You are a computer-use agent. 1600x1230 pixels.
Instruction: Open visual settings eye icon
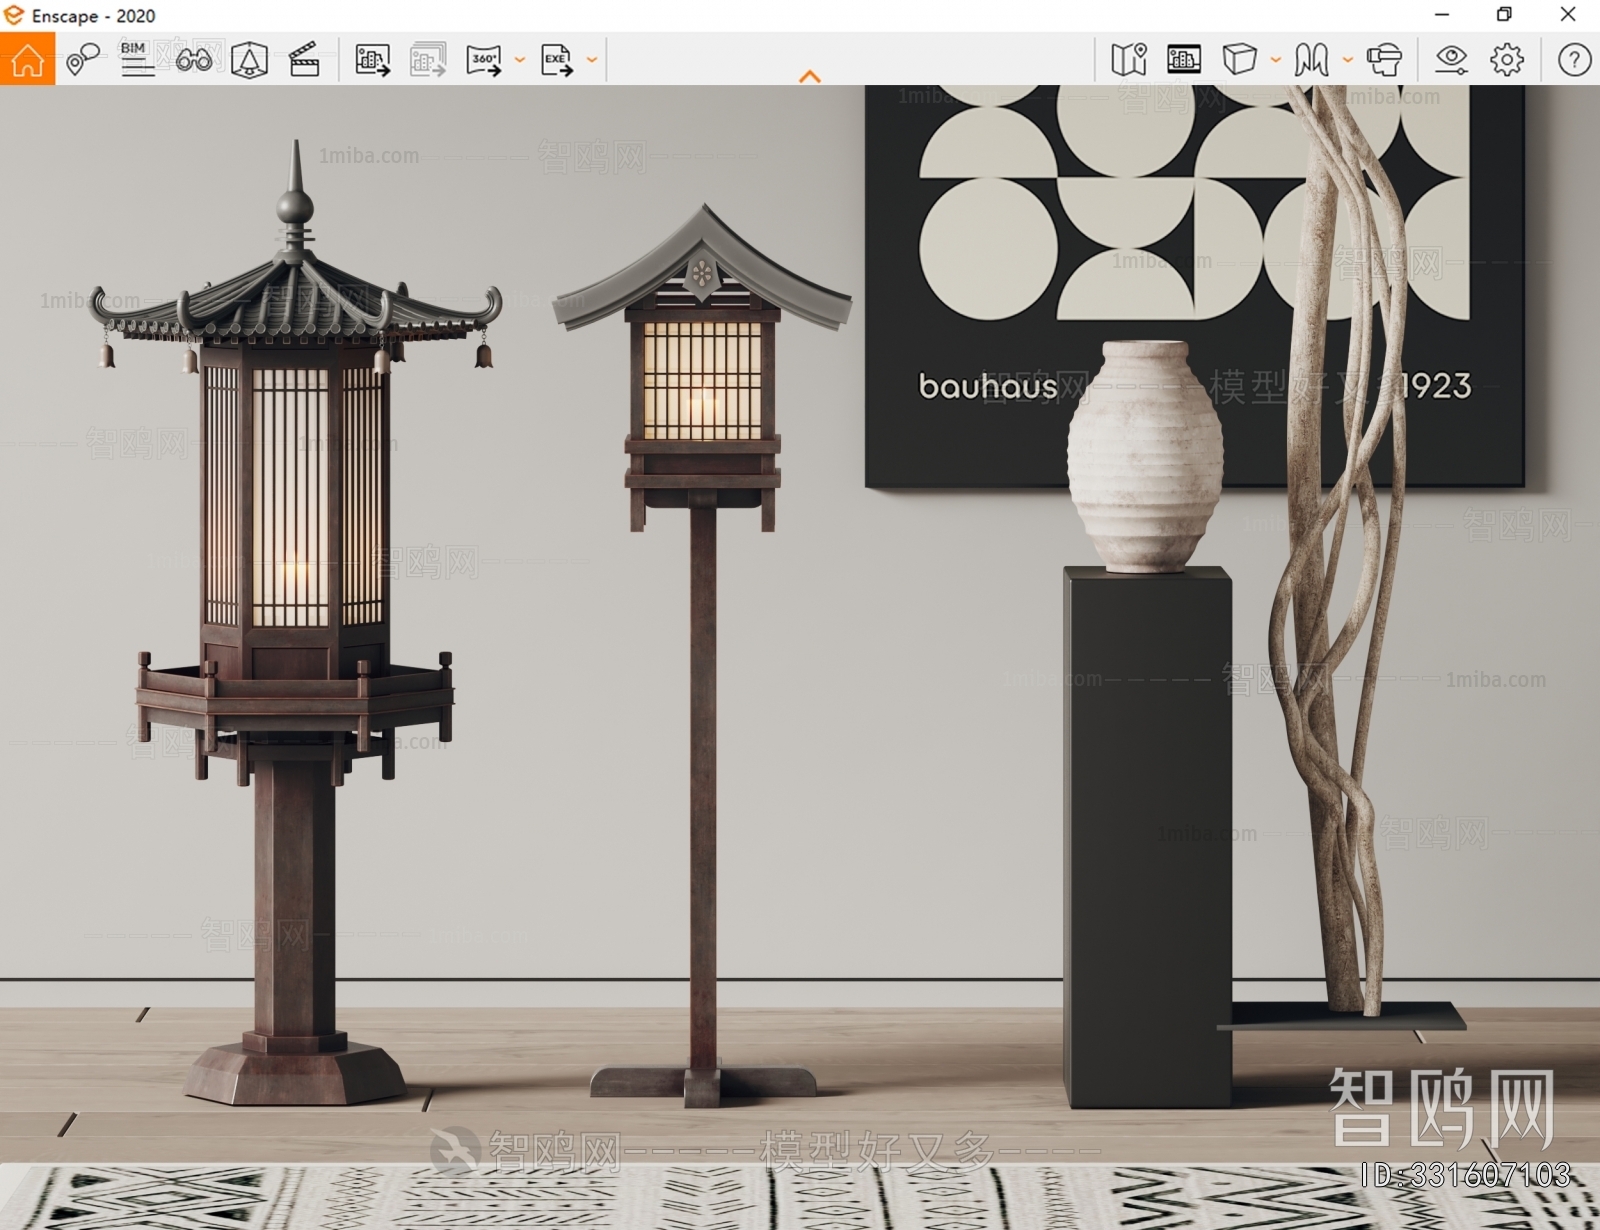1451,59
